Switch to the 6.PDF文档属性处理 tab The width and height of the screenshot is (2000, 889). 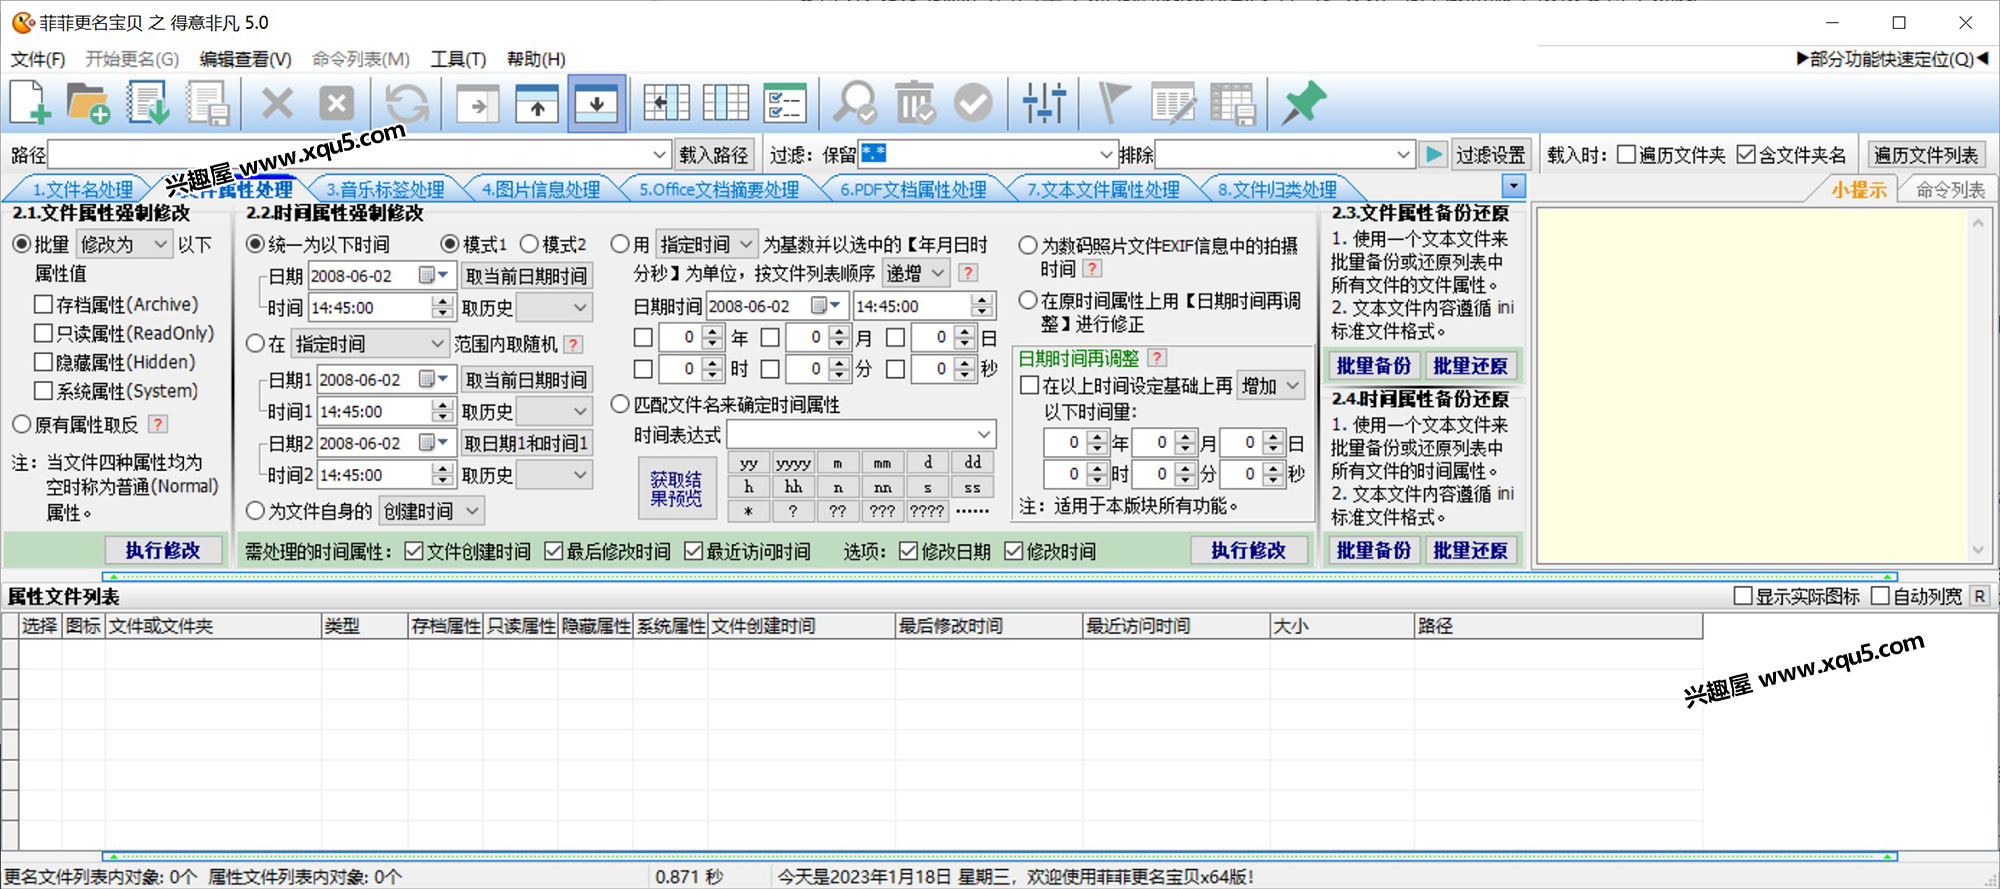[913, 189]
